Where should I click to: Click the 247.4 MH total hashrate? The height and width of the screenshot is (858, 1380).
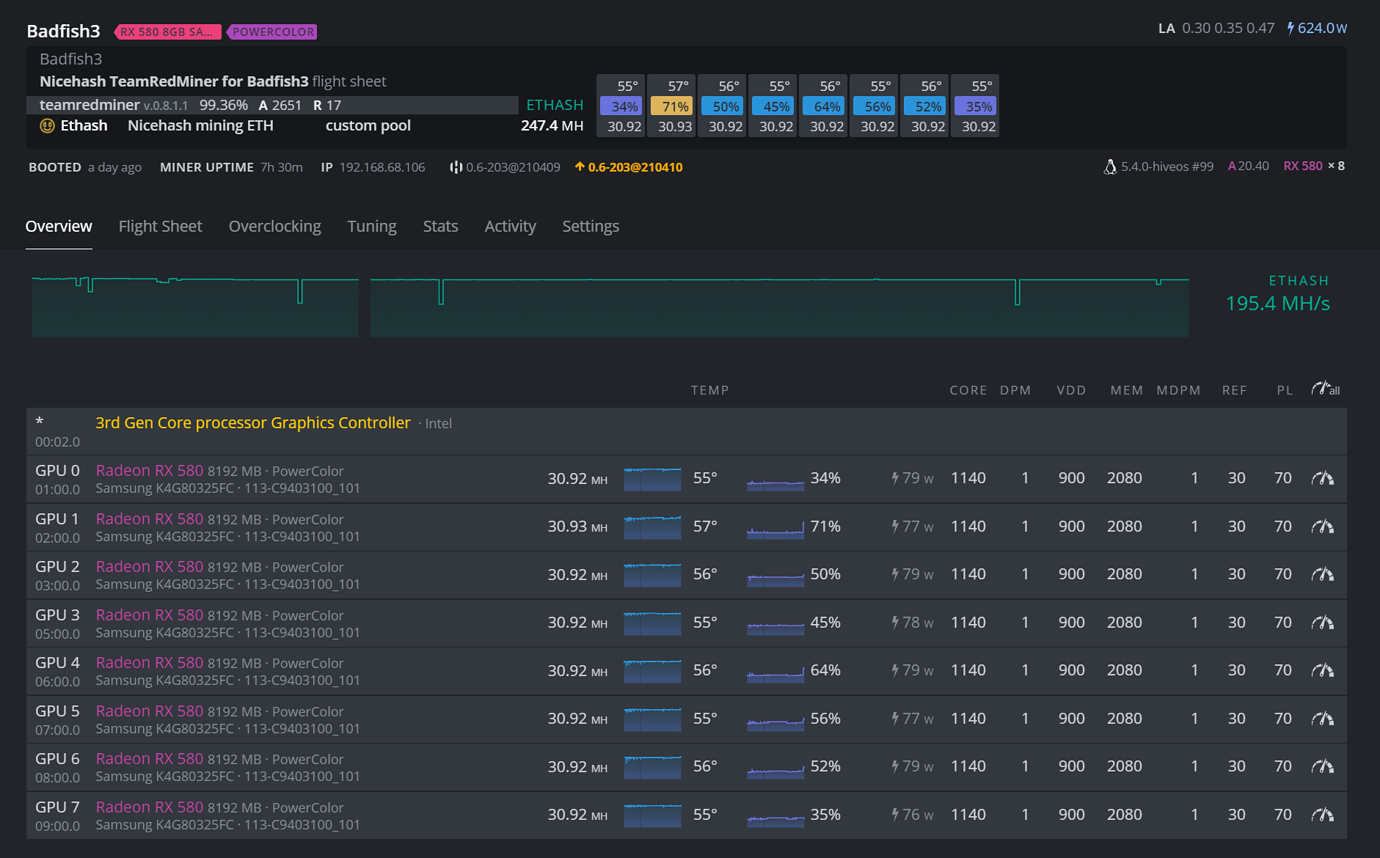(552, 126)
